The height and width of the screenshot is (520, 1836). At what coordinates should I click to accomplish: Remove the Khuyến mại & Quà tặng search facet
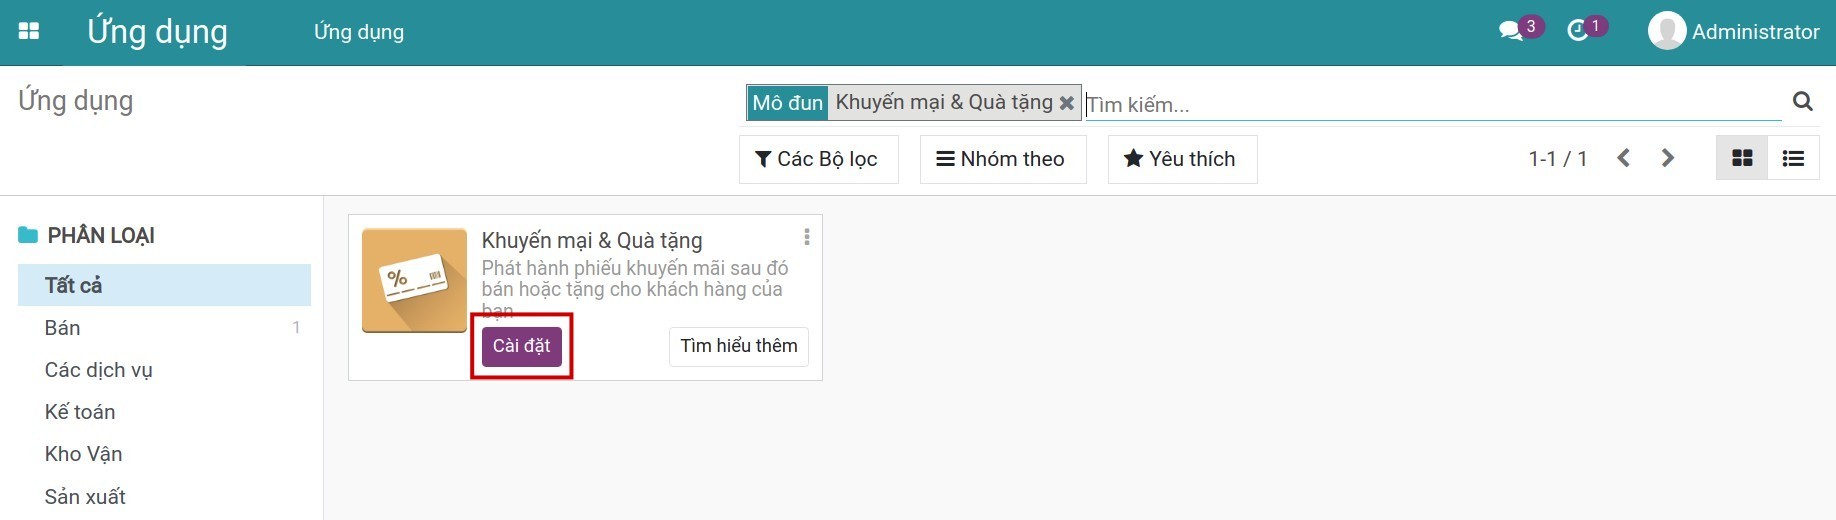[x=1067, y=103]
